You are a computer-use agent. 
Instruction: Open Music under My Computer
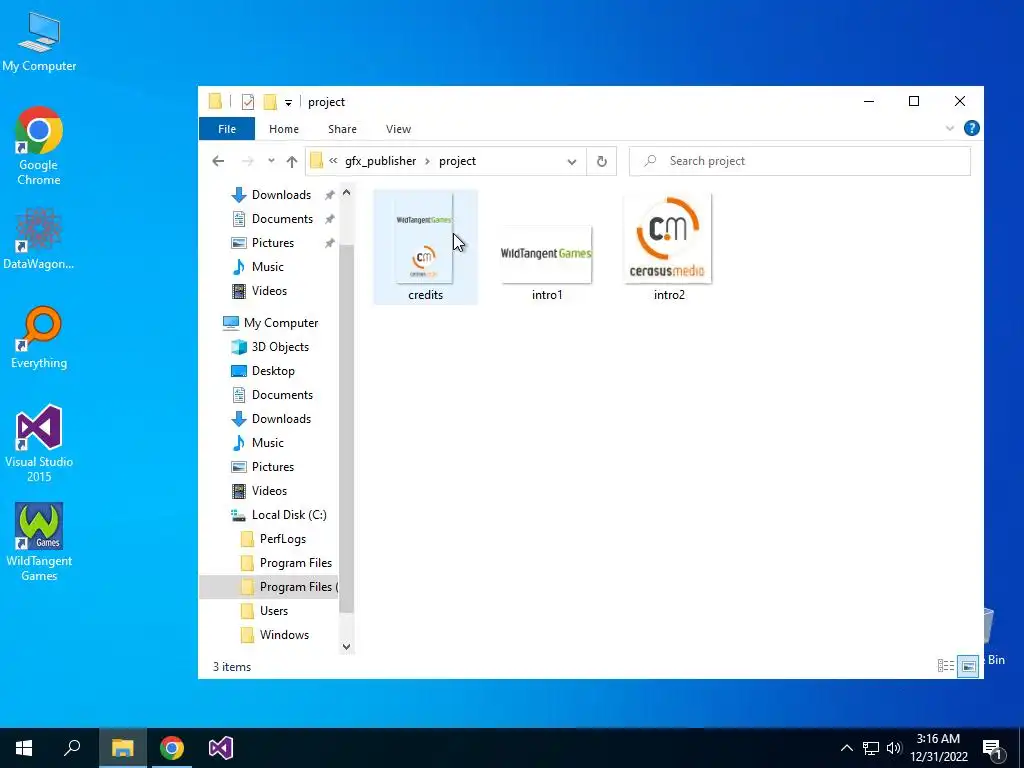point(268,443)
